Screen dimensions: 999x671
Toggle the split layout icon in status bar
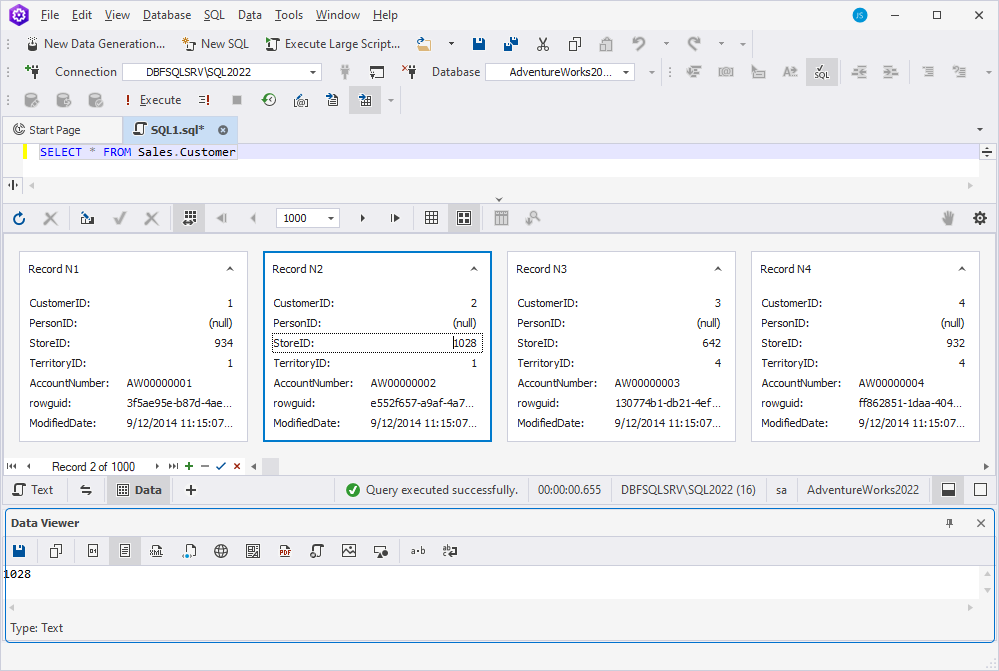tap(948, 490)
